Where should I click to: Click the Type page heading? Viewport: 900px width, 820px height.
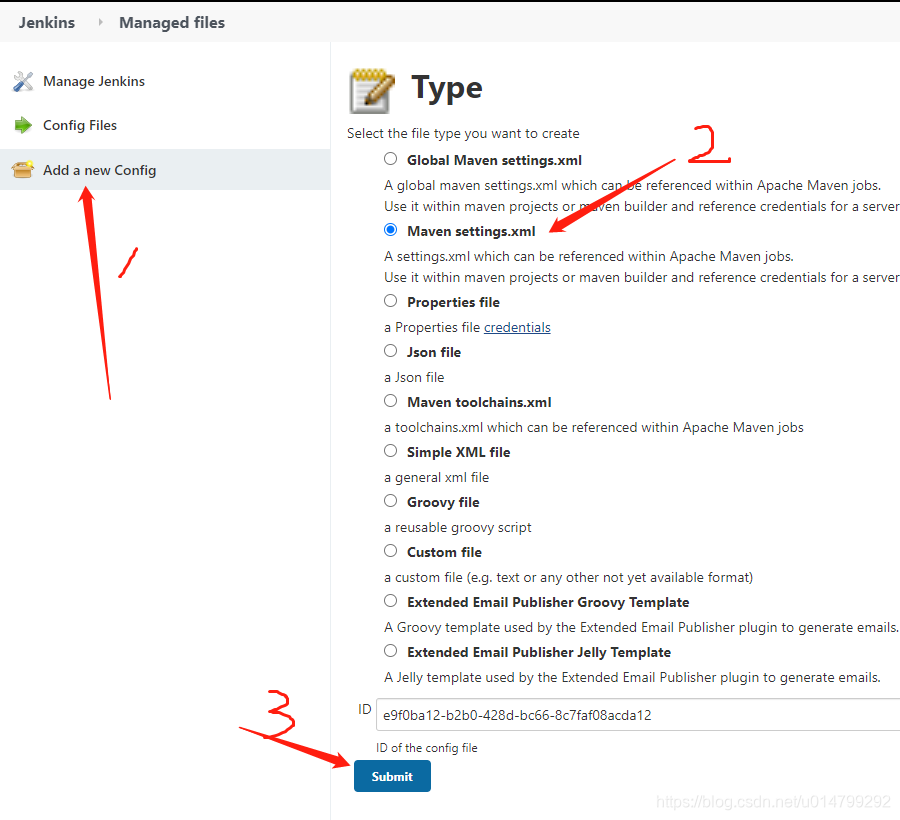click(x=447, y=88)
